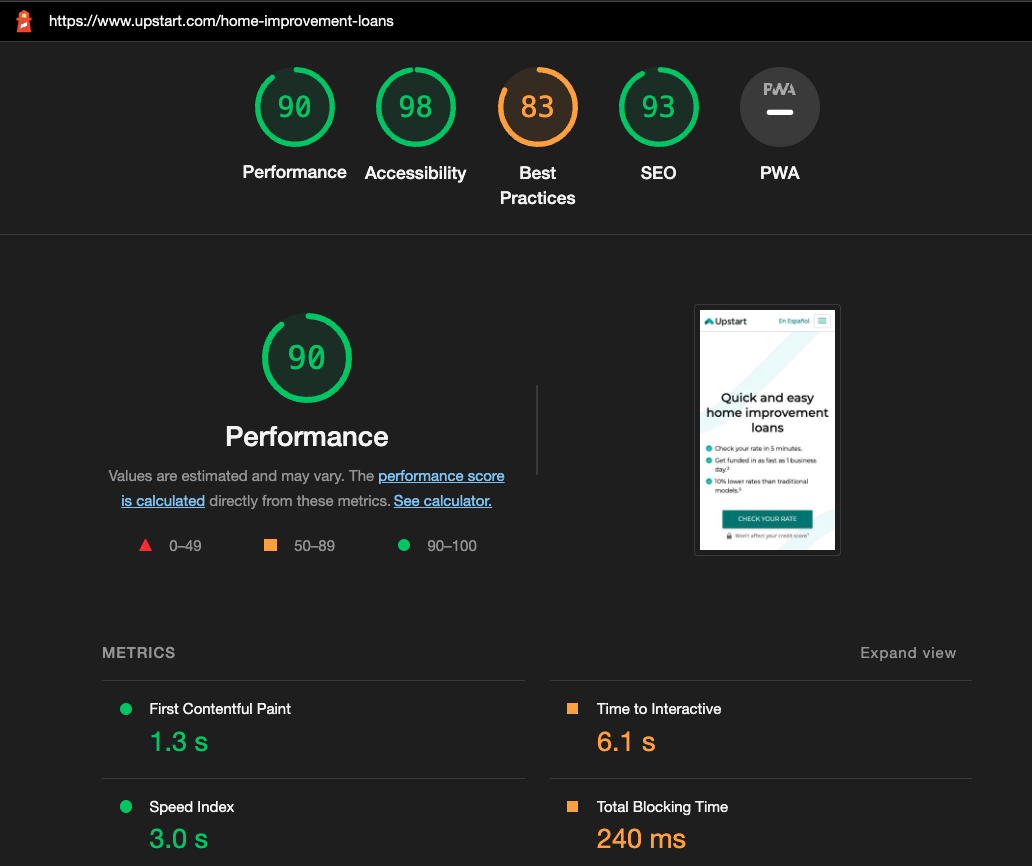Jump to SEO score gauge 93
The width and height of the screenshot is (1032, 866).
click(x=658, y=107)
